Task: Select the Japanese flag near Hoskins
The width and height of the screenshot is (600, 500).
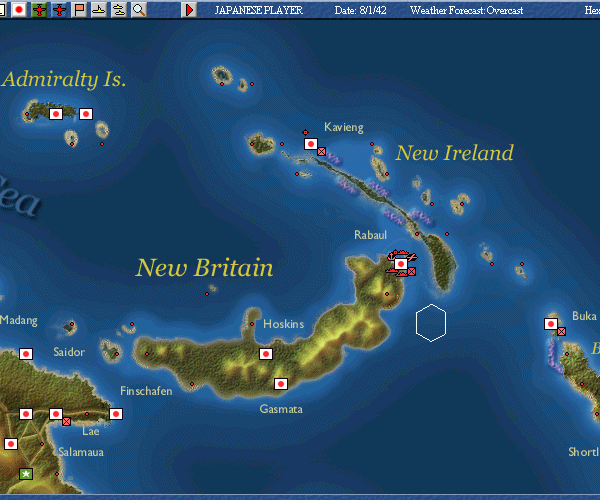Action: tap(266, 354)
